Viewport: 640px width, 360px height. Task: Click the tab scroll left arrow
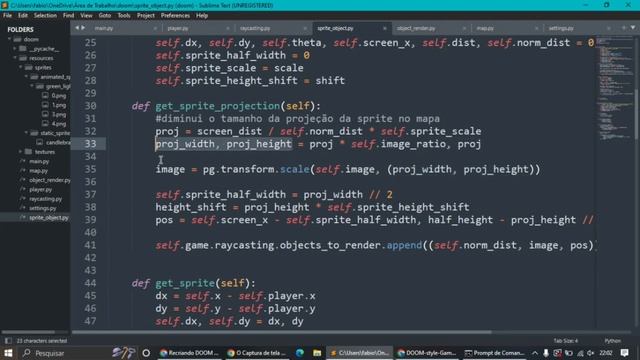[77, 28]
